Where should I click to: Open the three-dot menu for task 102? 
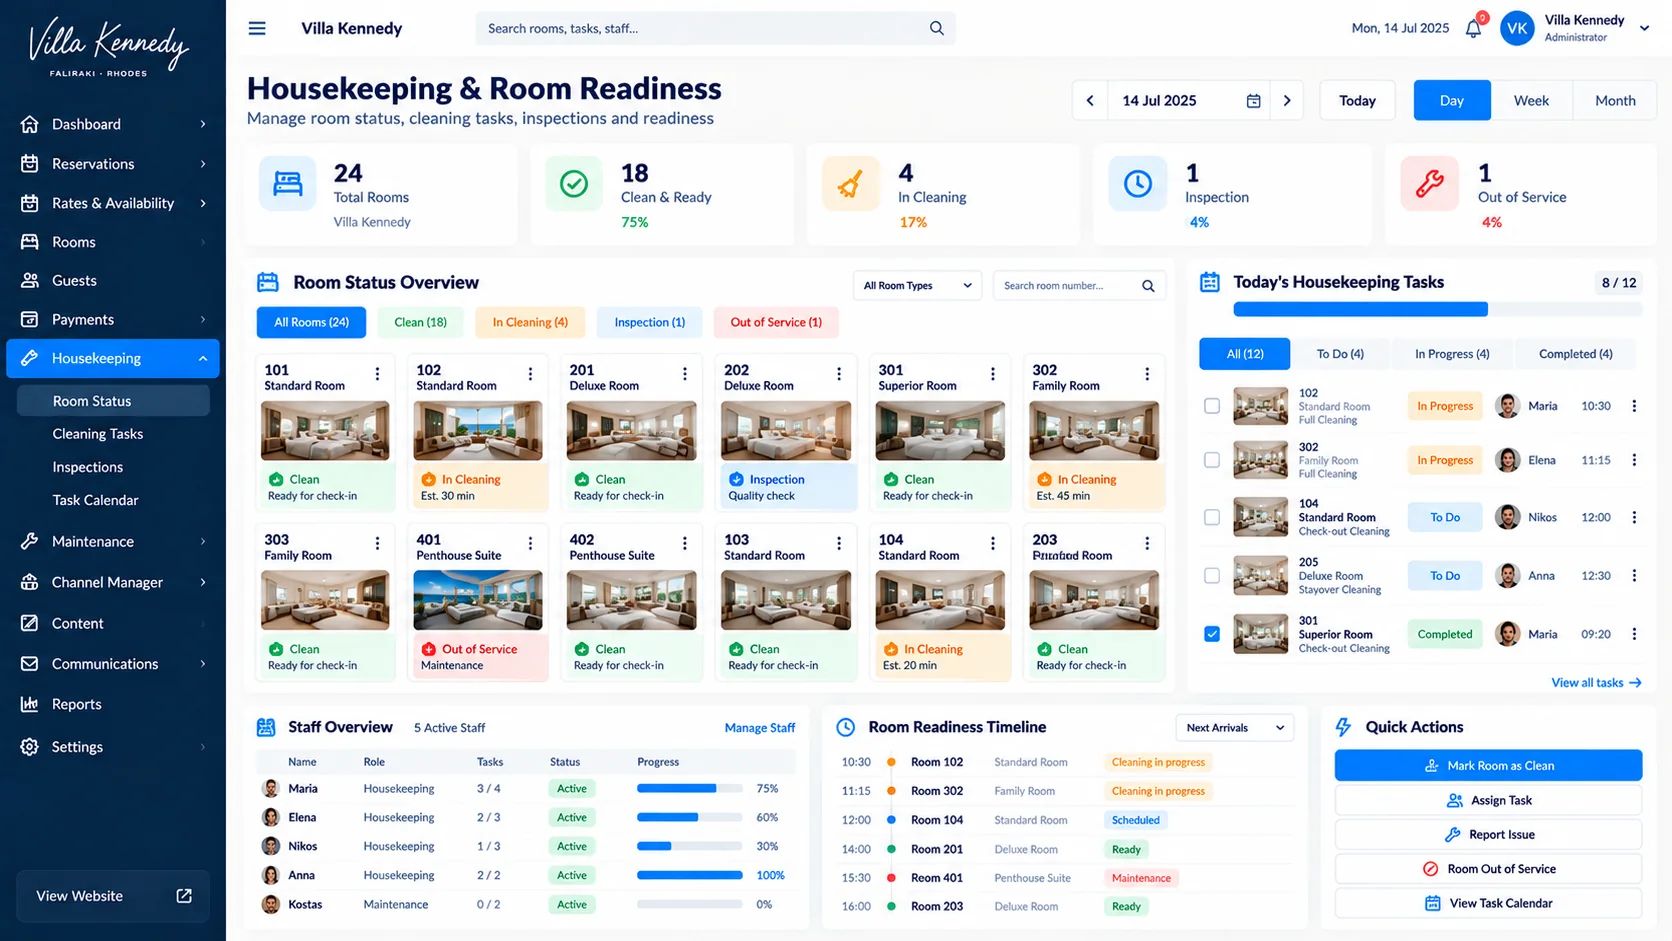point(1634,406)
